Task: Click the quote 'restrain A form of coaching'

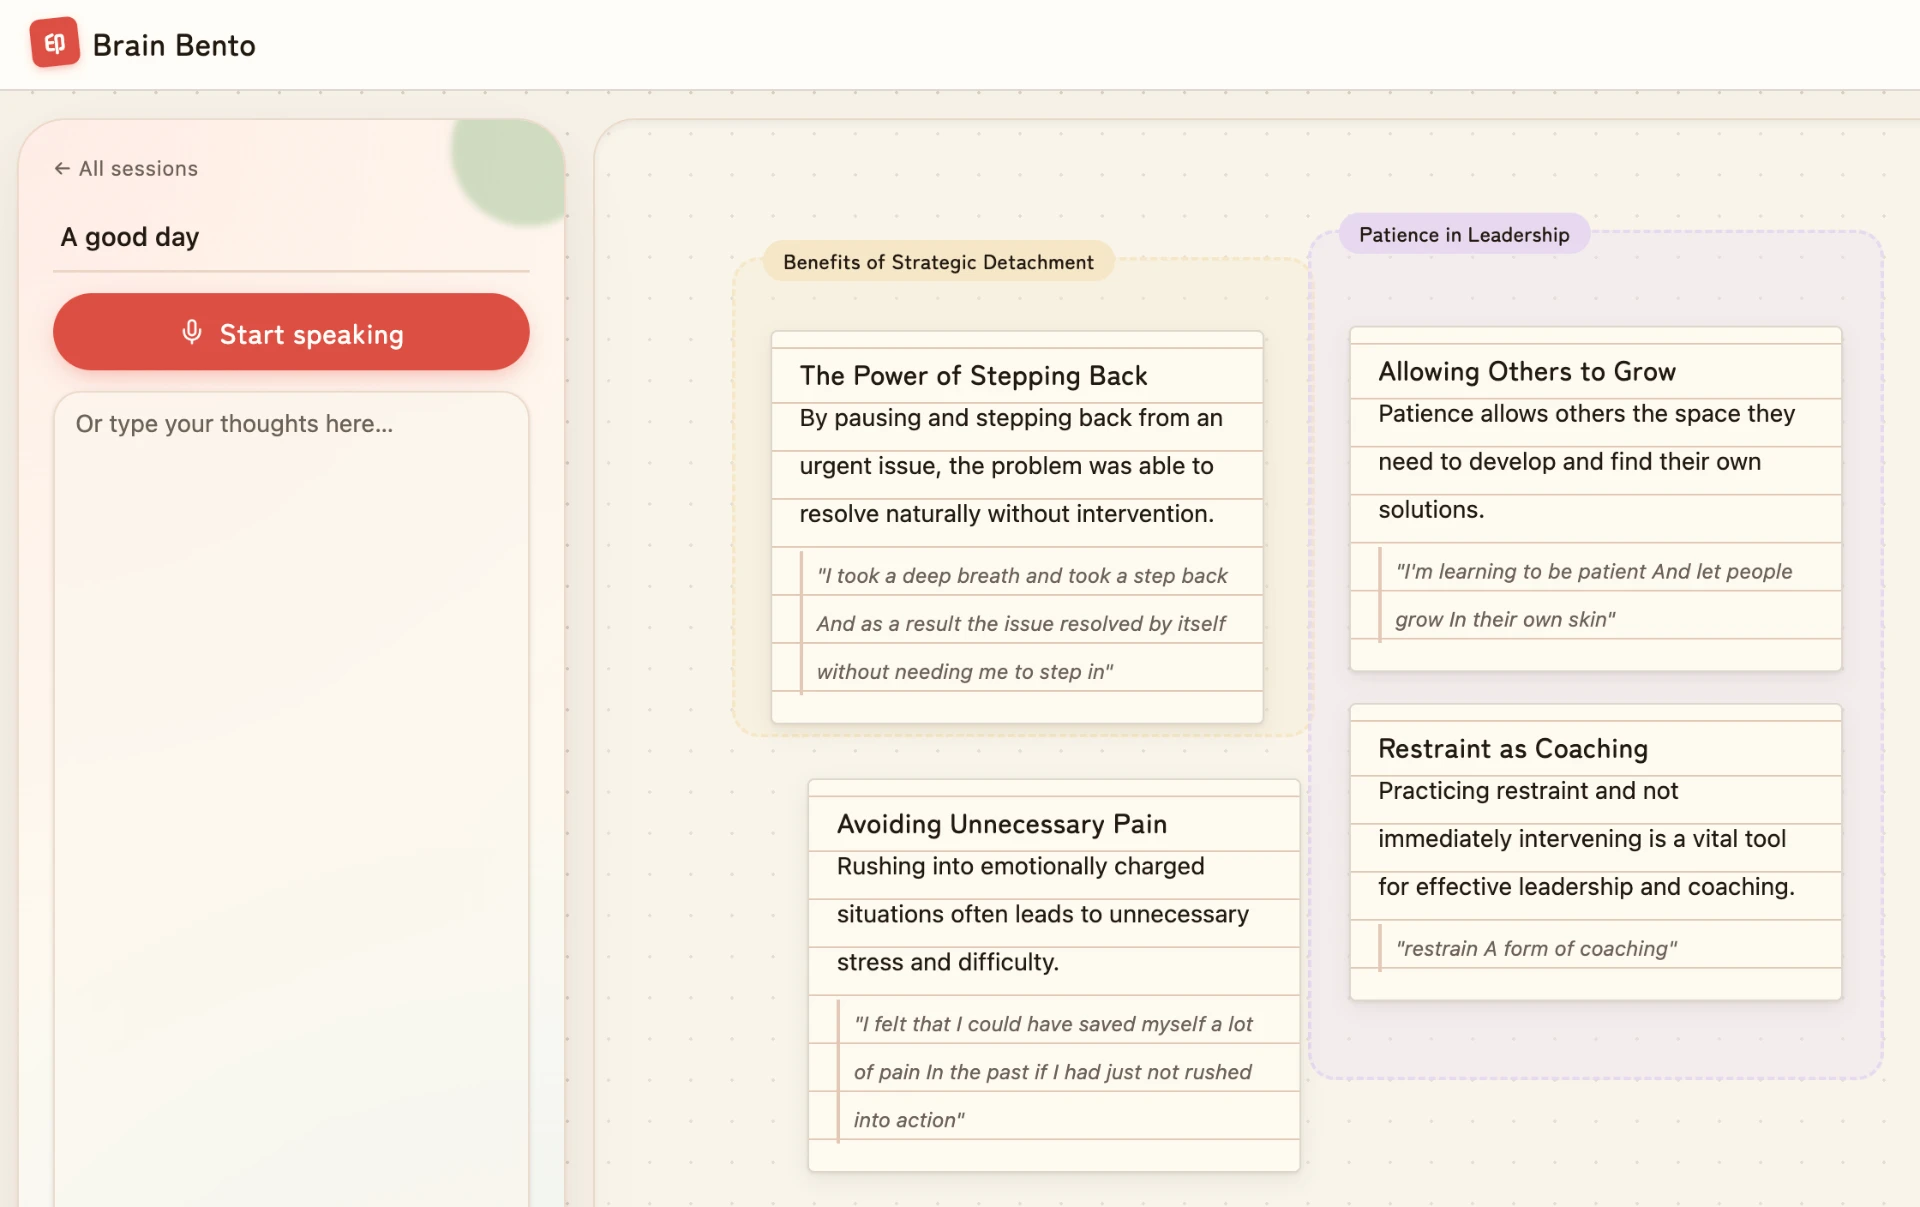Action: tap(1536, 949)
